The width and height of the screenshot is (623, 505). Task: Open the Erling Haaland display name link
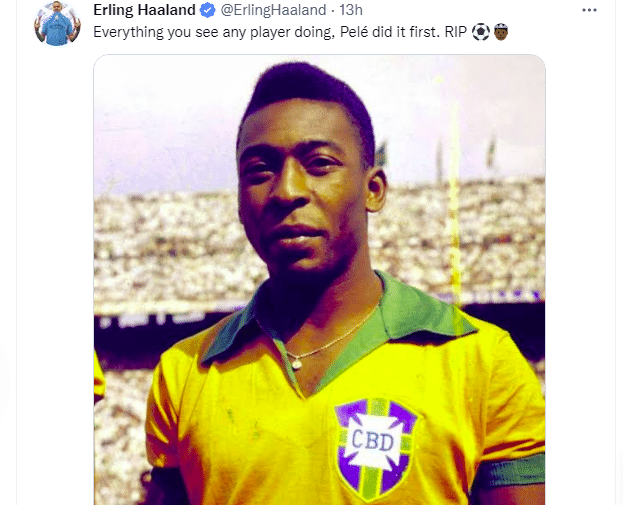coord(144,10)
